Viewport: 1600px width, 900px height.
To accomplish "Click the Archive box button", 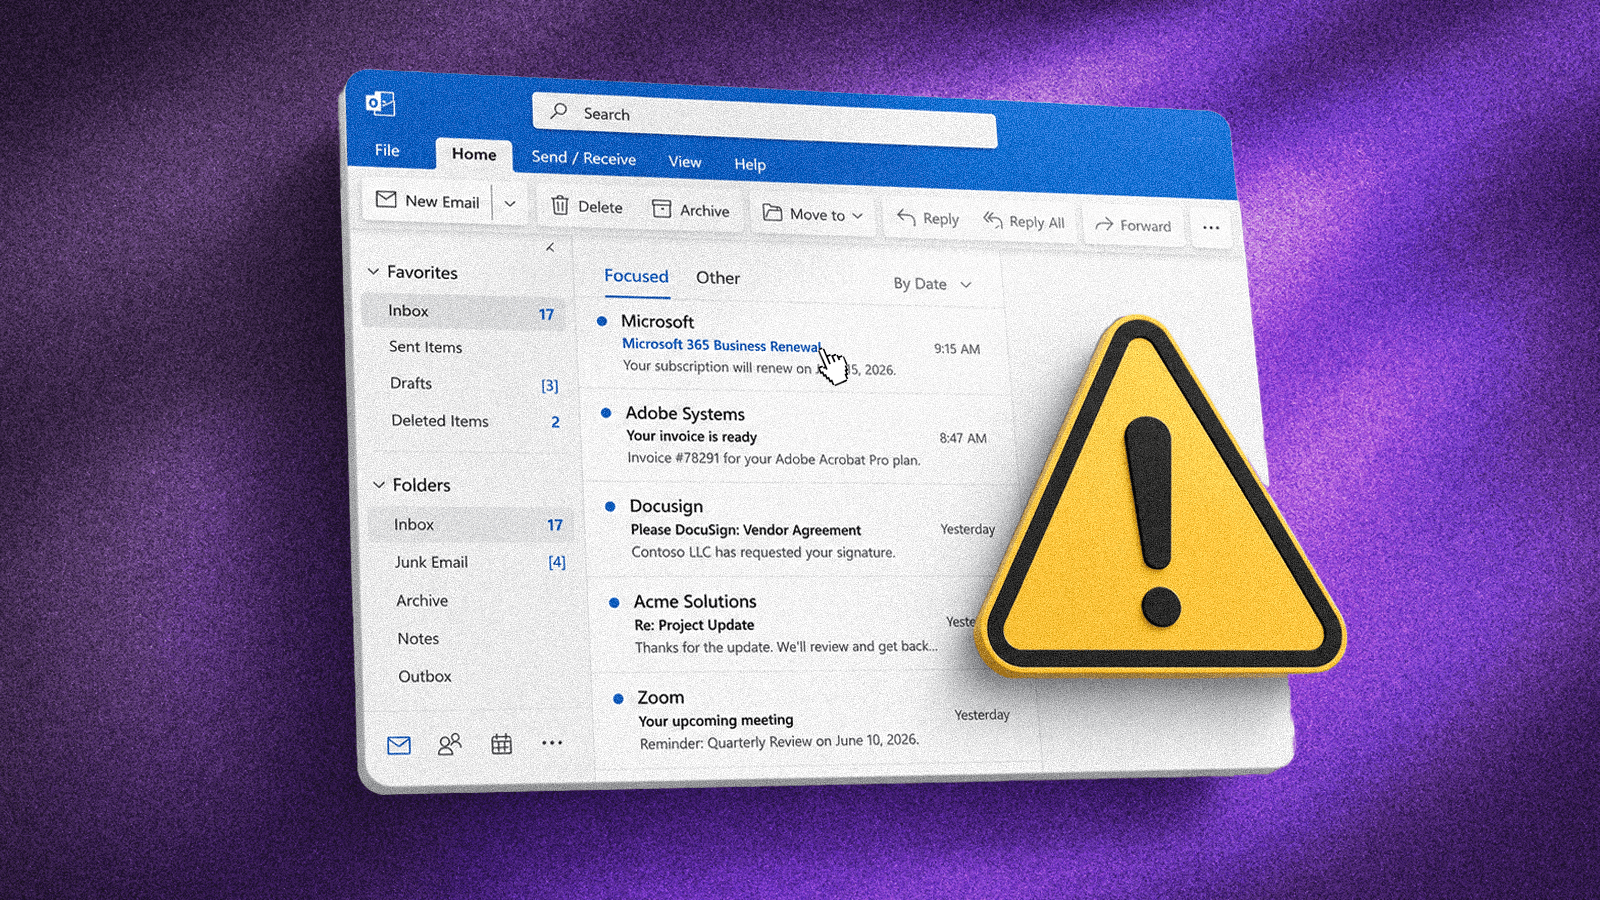I will (691, 210).
